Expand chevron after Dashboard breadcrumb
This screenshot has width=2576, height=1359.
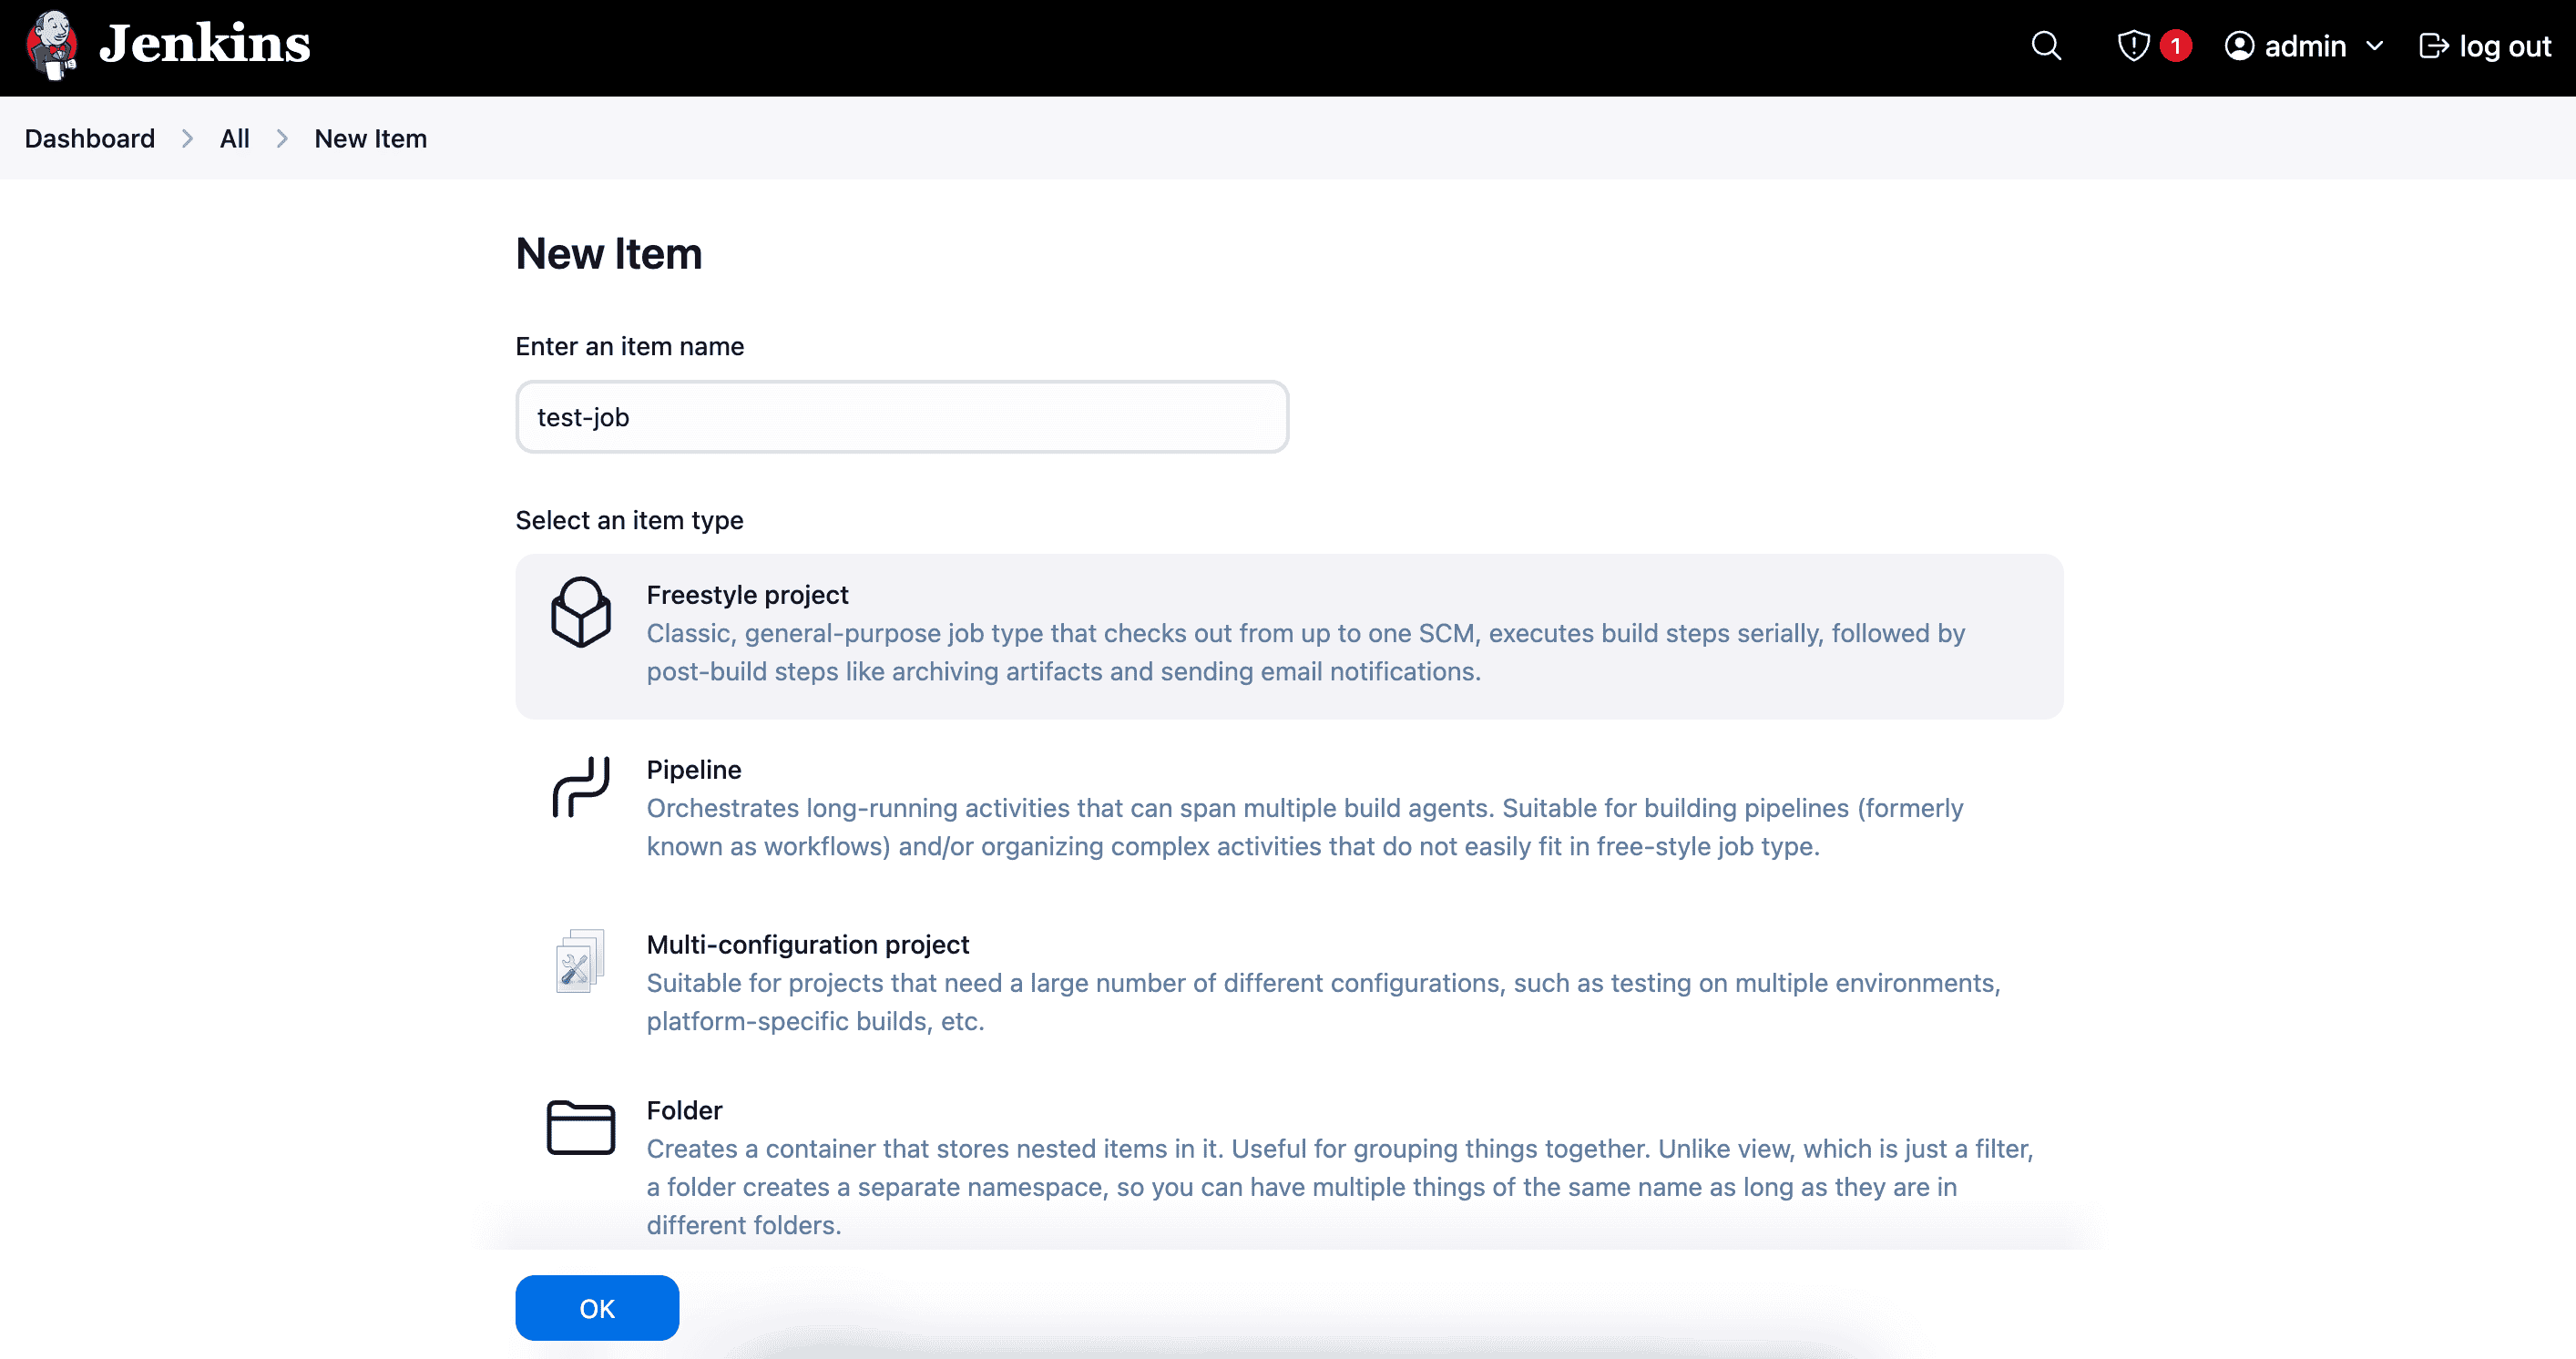187,139
